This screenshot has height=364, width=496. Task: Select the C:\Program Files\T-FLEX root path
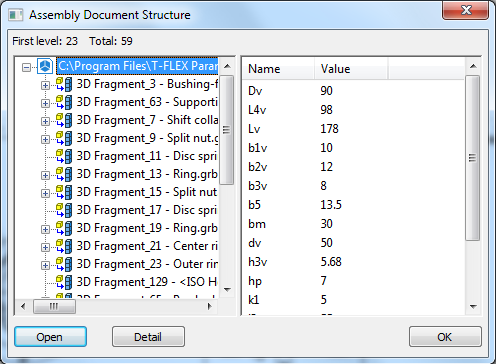pyautogui.click(x=138, y=66)
